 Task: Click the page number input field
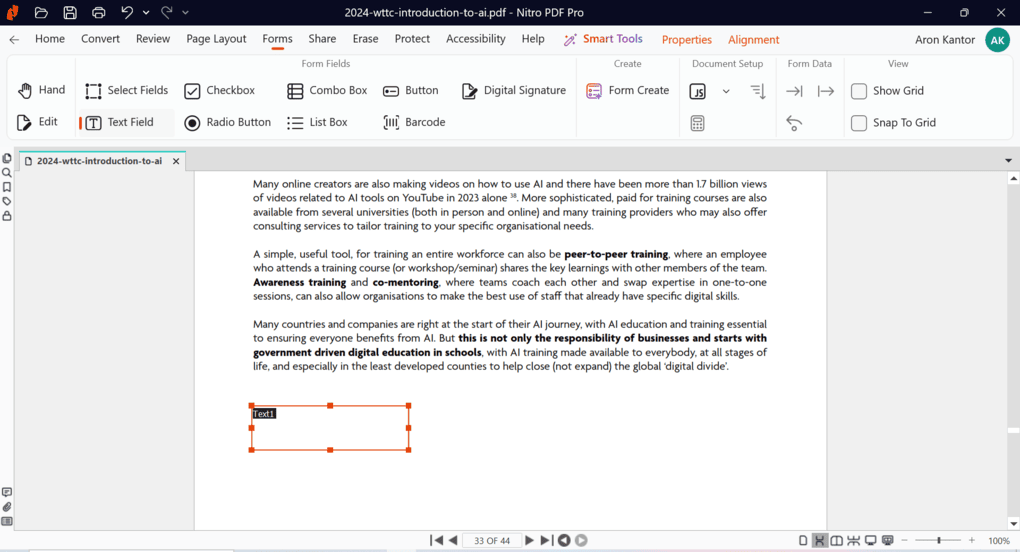click(492, 540)
